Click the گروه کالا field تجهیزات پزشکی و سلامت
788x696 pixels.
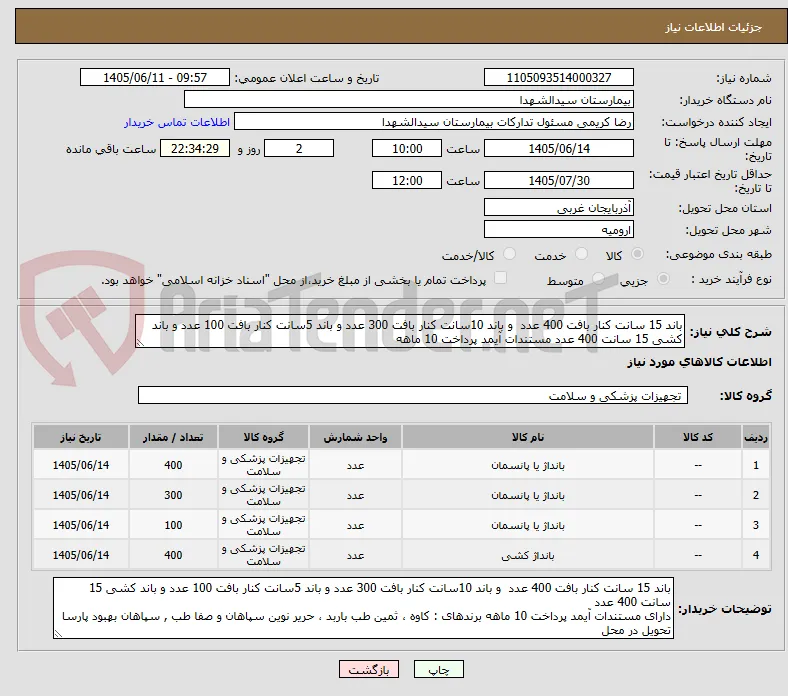(x=413, y=395)
